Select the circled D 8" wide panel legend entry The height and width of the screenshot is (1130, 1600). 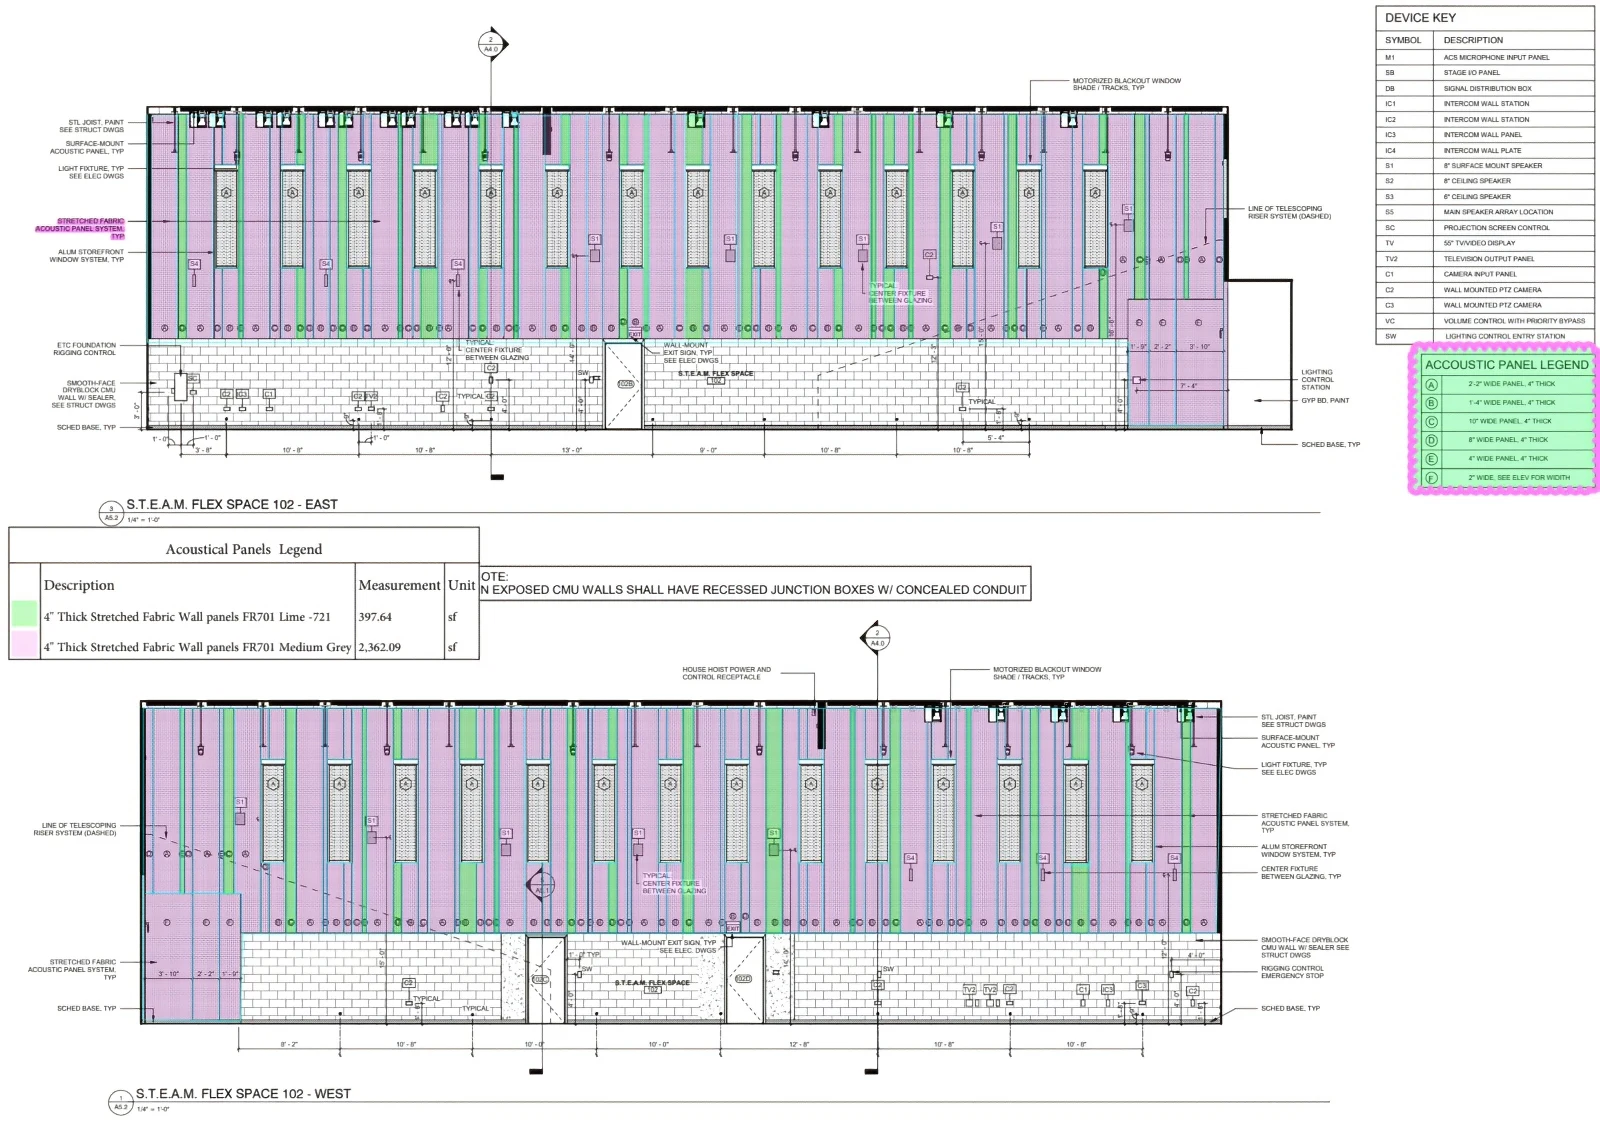1432,439
